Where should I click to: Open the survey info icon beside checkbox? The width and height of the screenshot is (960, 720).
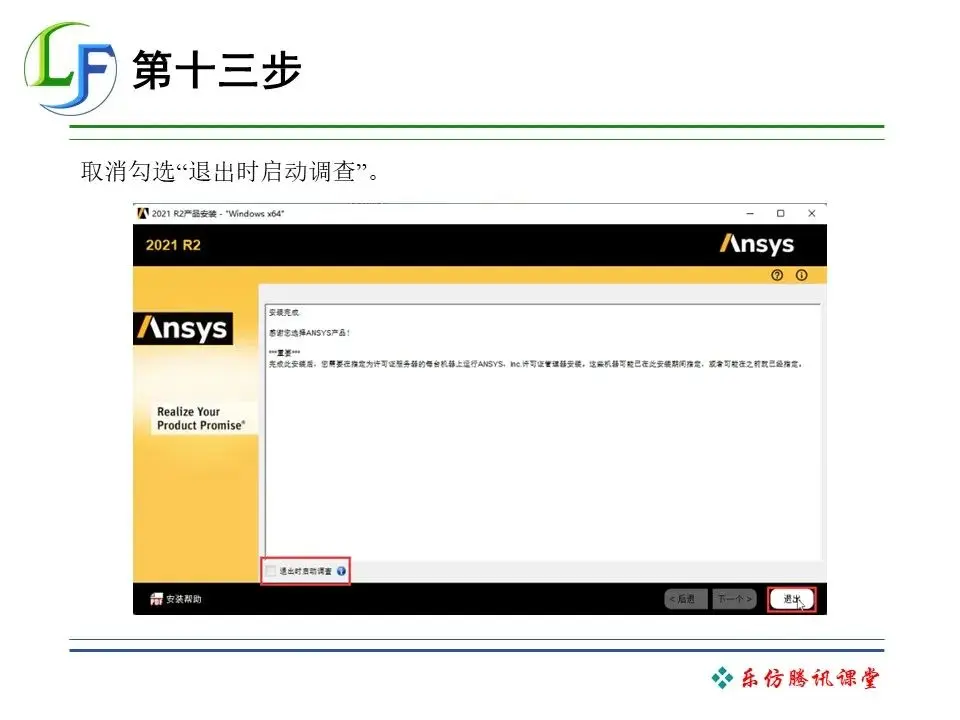point(342,571)
